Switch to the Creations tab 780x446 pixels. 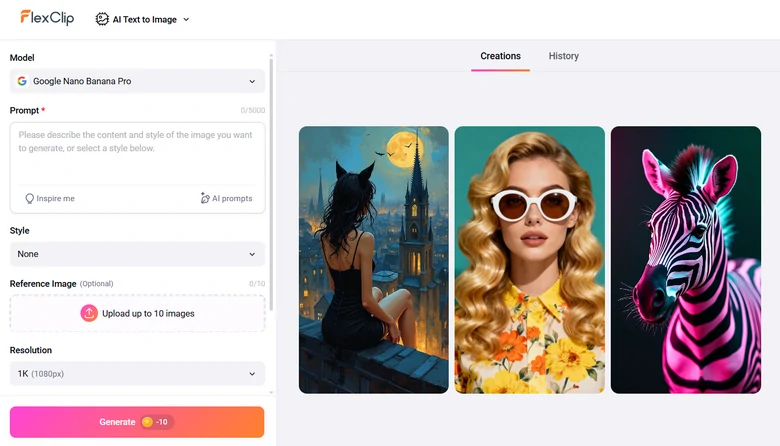point(500,56)
